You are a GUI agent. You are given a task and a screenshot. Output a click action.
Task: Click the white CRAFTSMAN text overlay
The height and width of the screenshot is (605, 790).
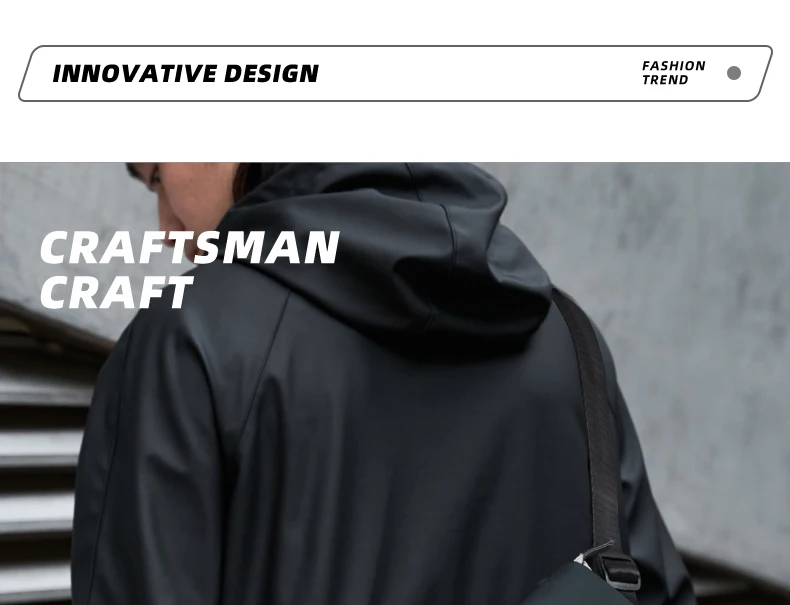click(x=189, y=247)
